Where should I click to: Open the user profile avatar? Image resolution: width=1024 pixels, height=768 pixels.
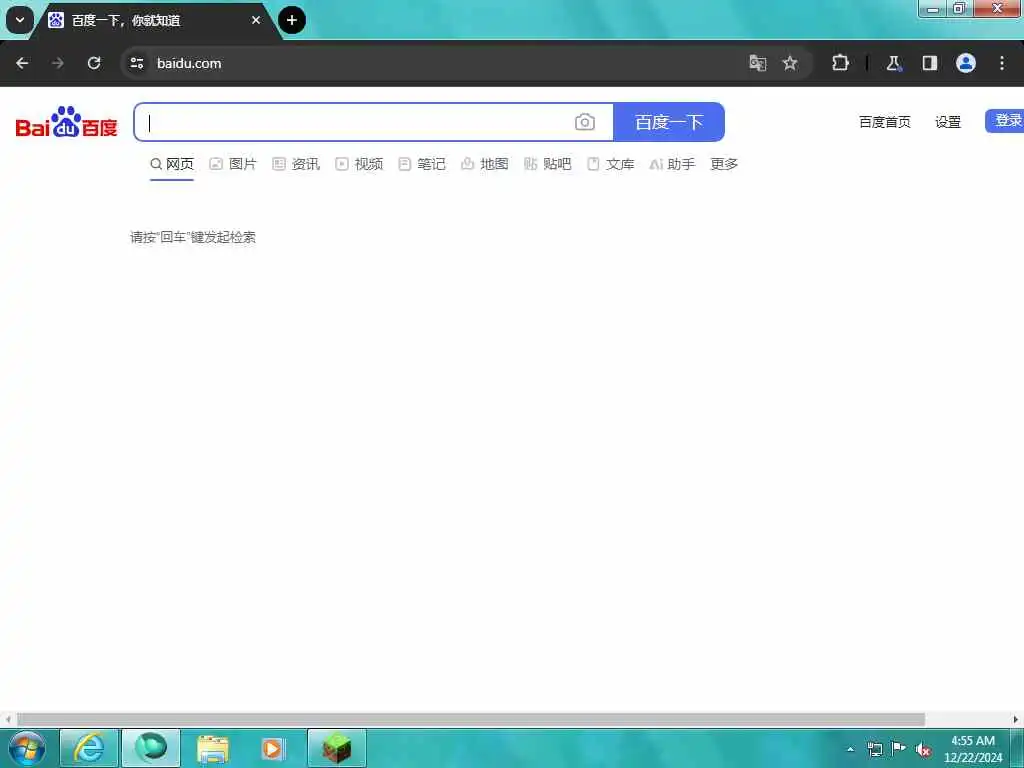966,63
